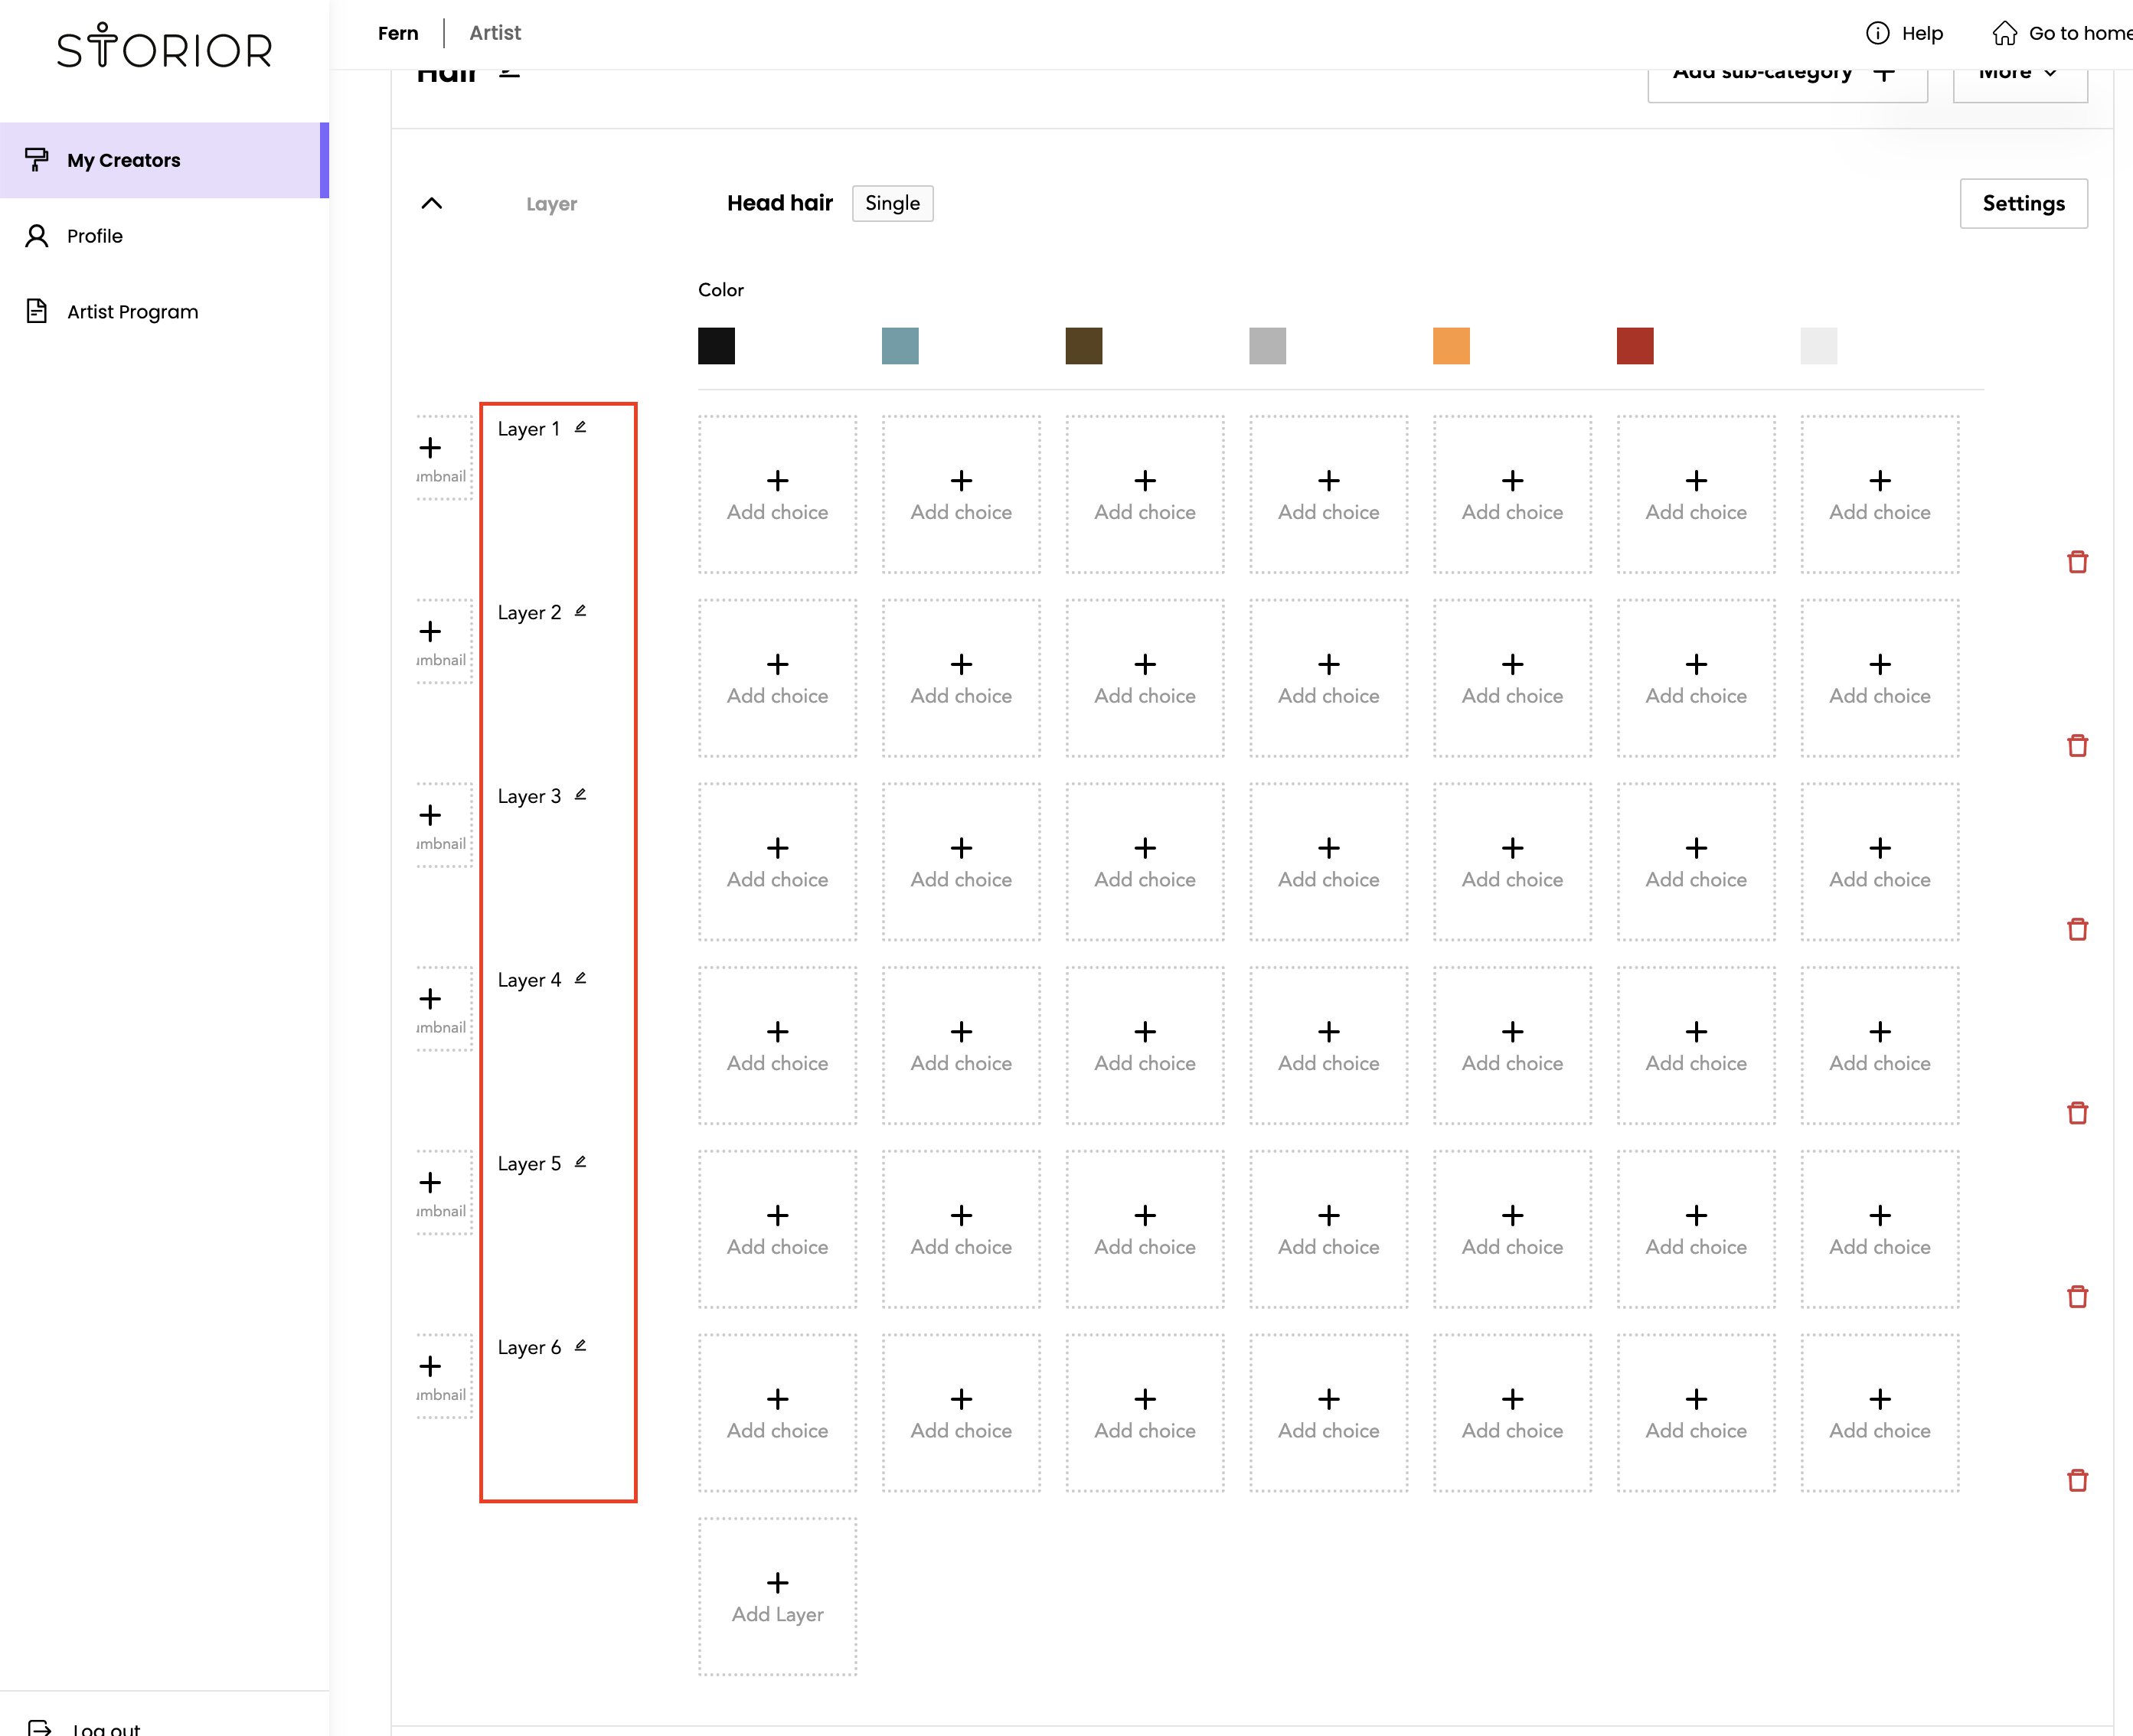Delete Layer 2 with its red trash icon

click(x=2077, y=746)
